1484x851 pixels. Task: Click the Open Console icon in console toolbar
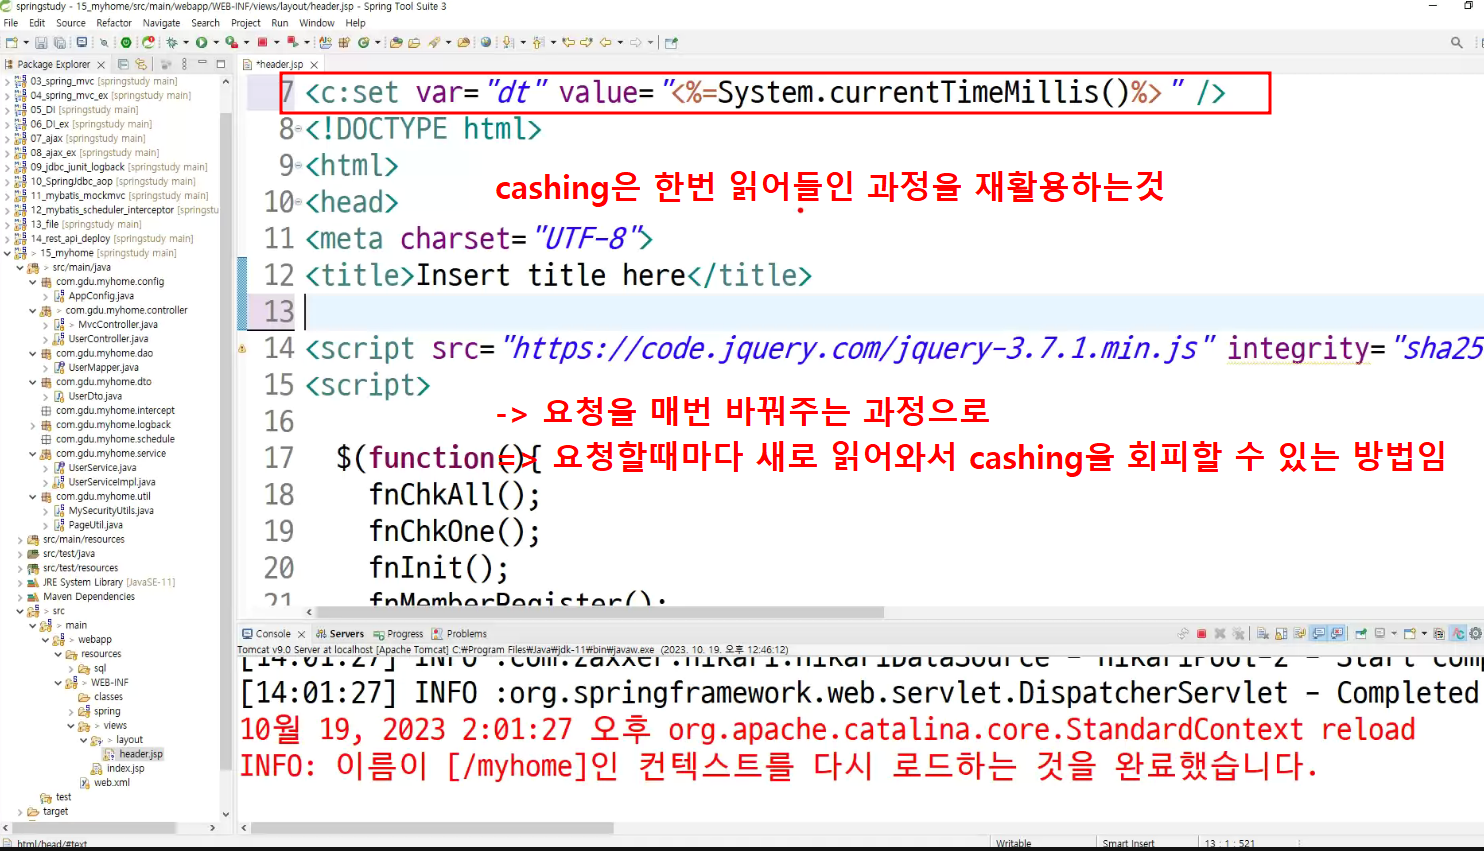pyautogui.click(x=1409, y=633)
